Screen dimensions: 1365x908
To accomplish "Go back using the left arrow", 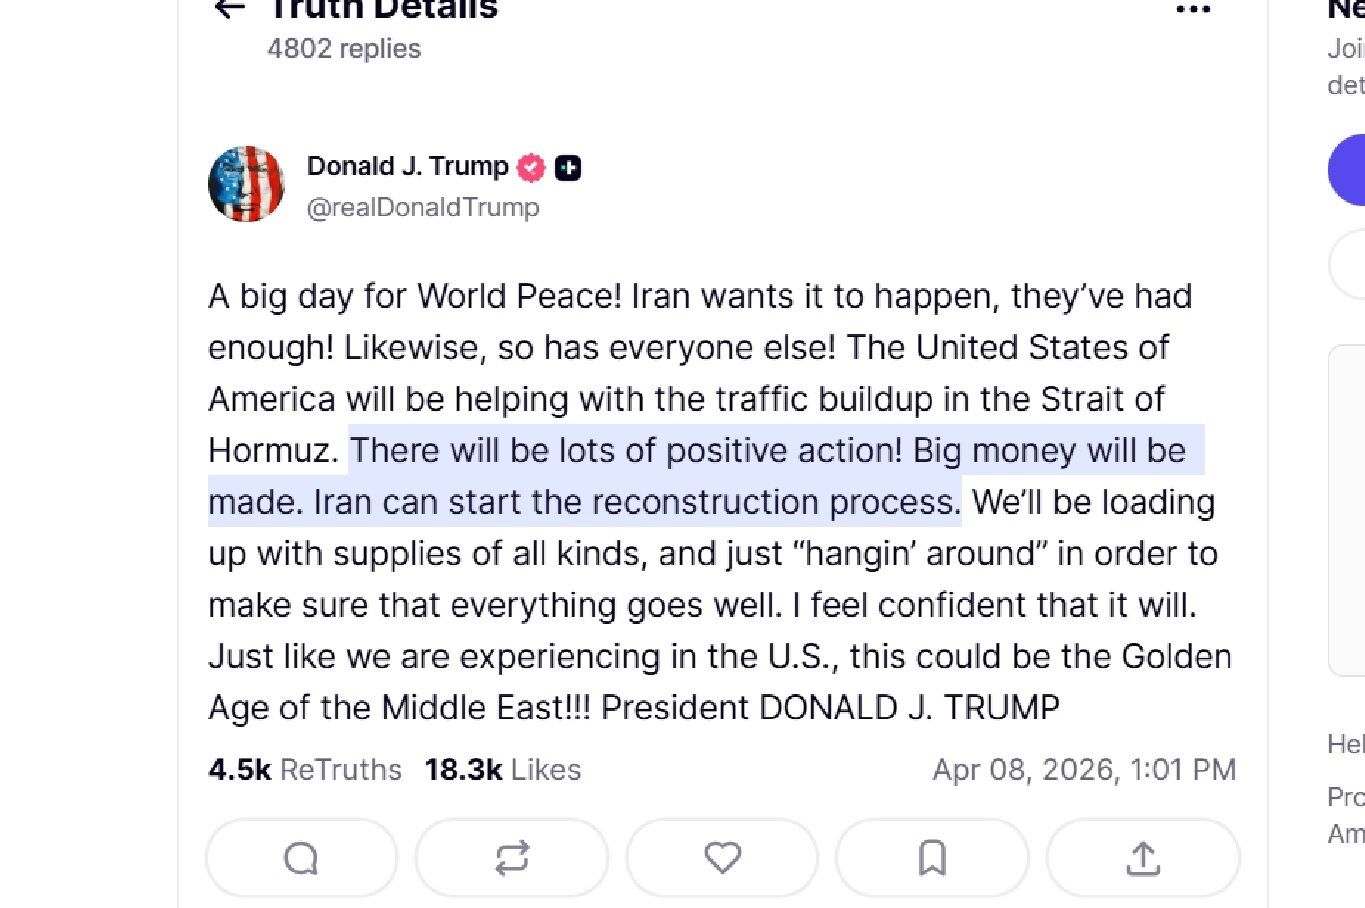I will click(x=230, y=9).
